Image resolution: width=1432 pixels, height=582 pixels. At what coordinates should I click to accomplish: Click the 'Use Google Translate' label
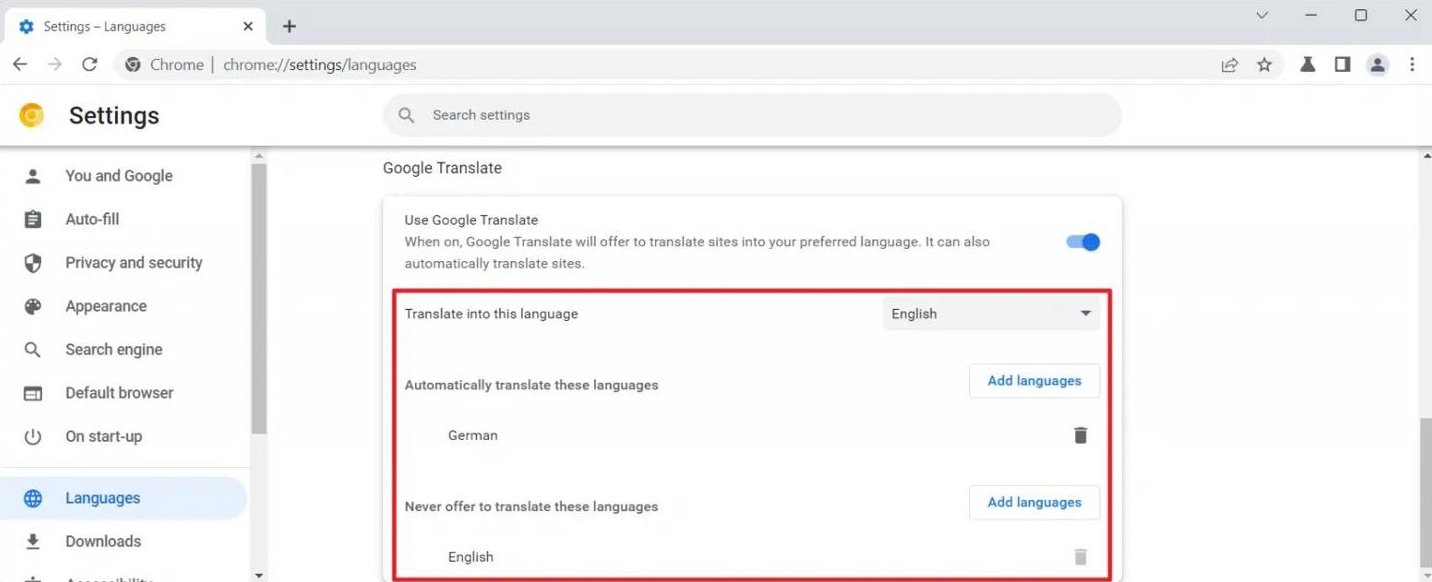tap(471, 220)
